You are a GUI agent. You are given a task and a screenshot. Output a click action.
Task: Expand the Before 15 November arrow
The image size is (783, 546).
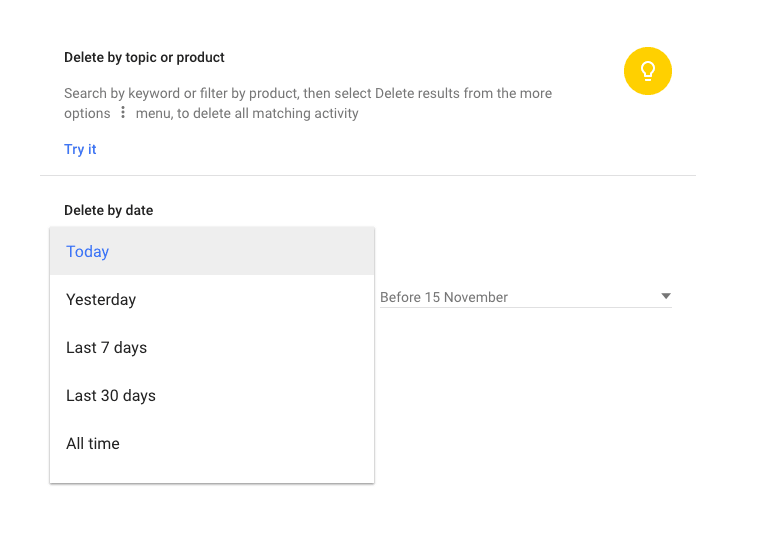coord(666,296)
